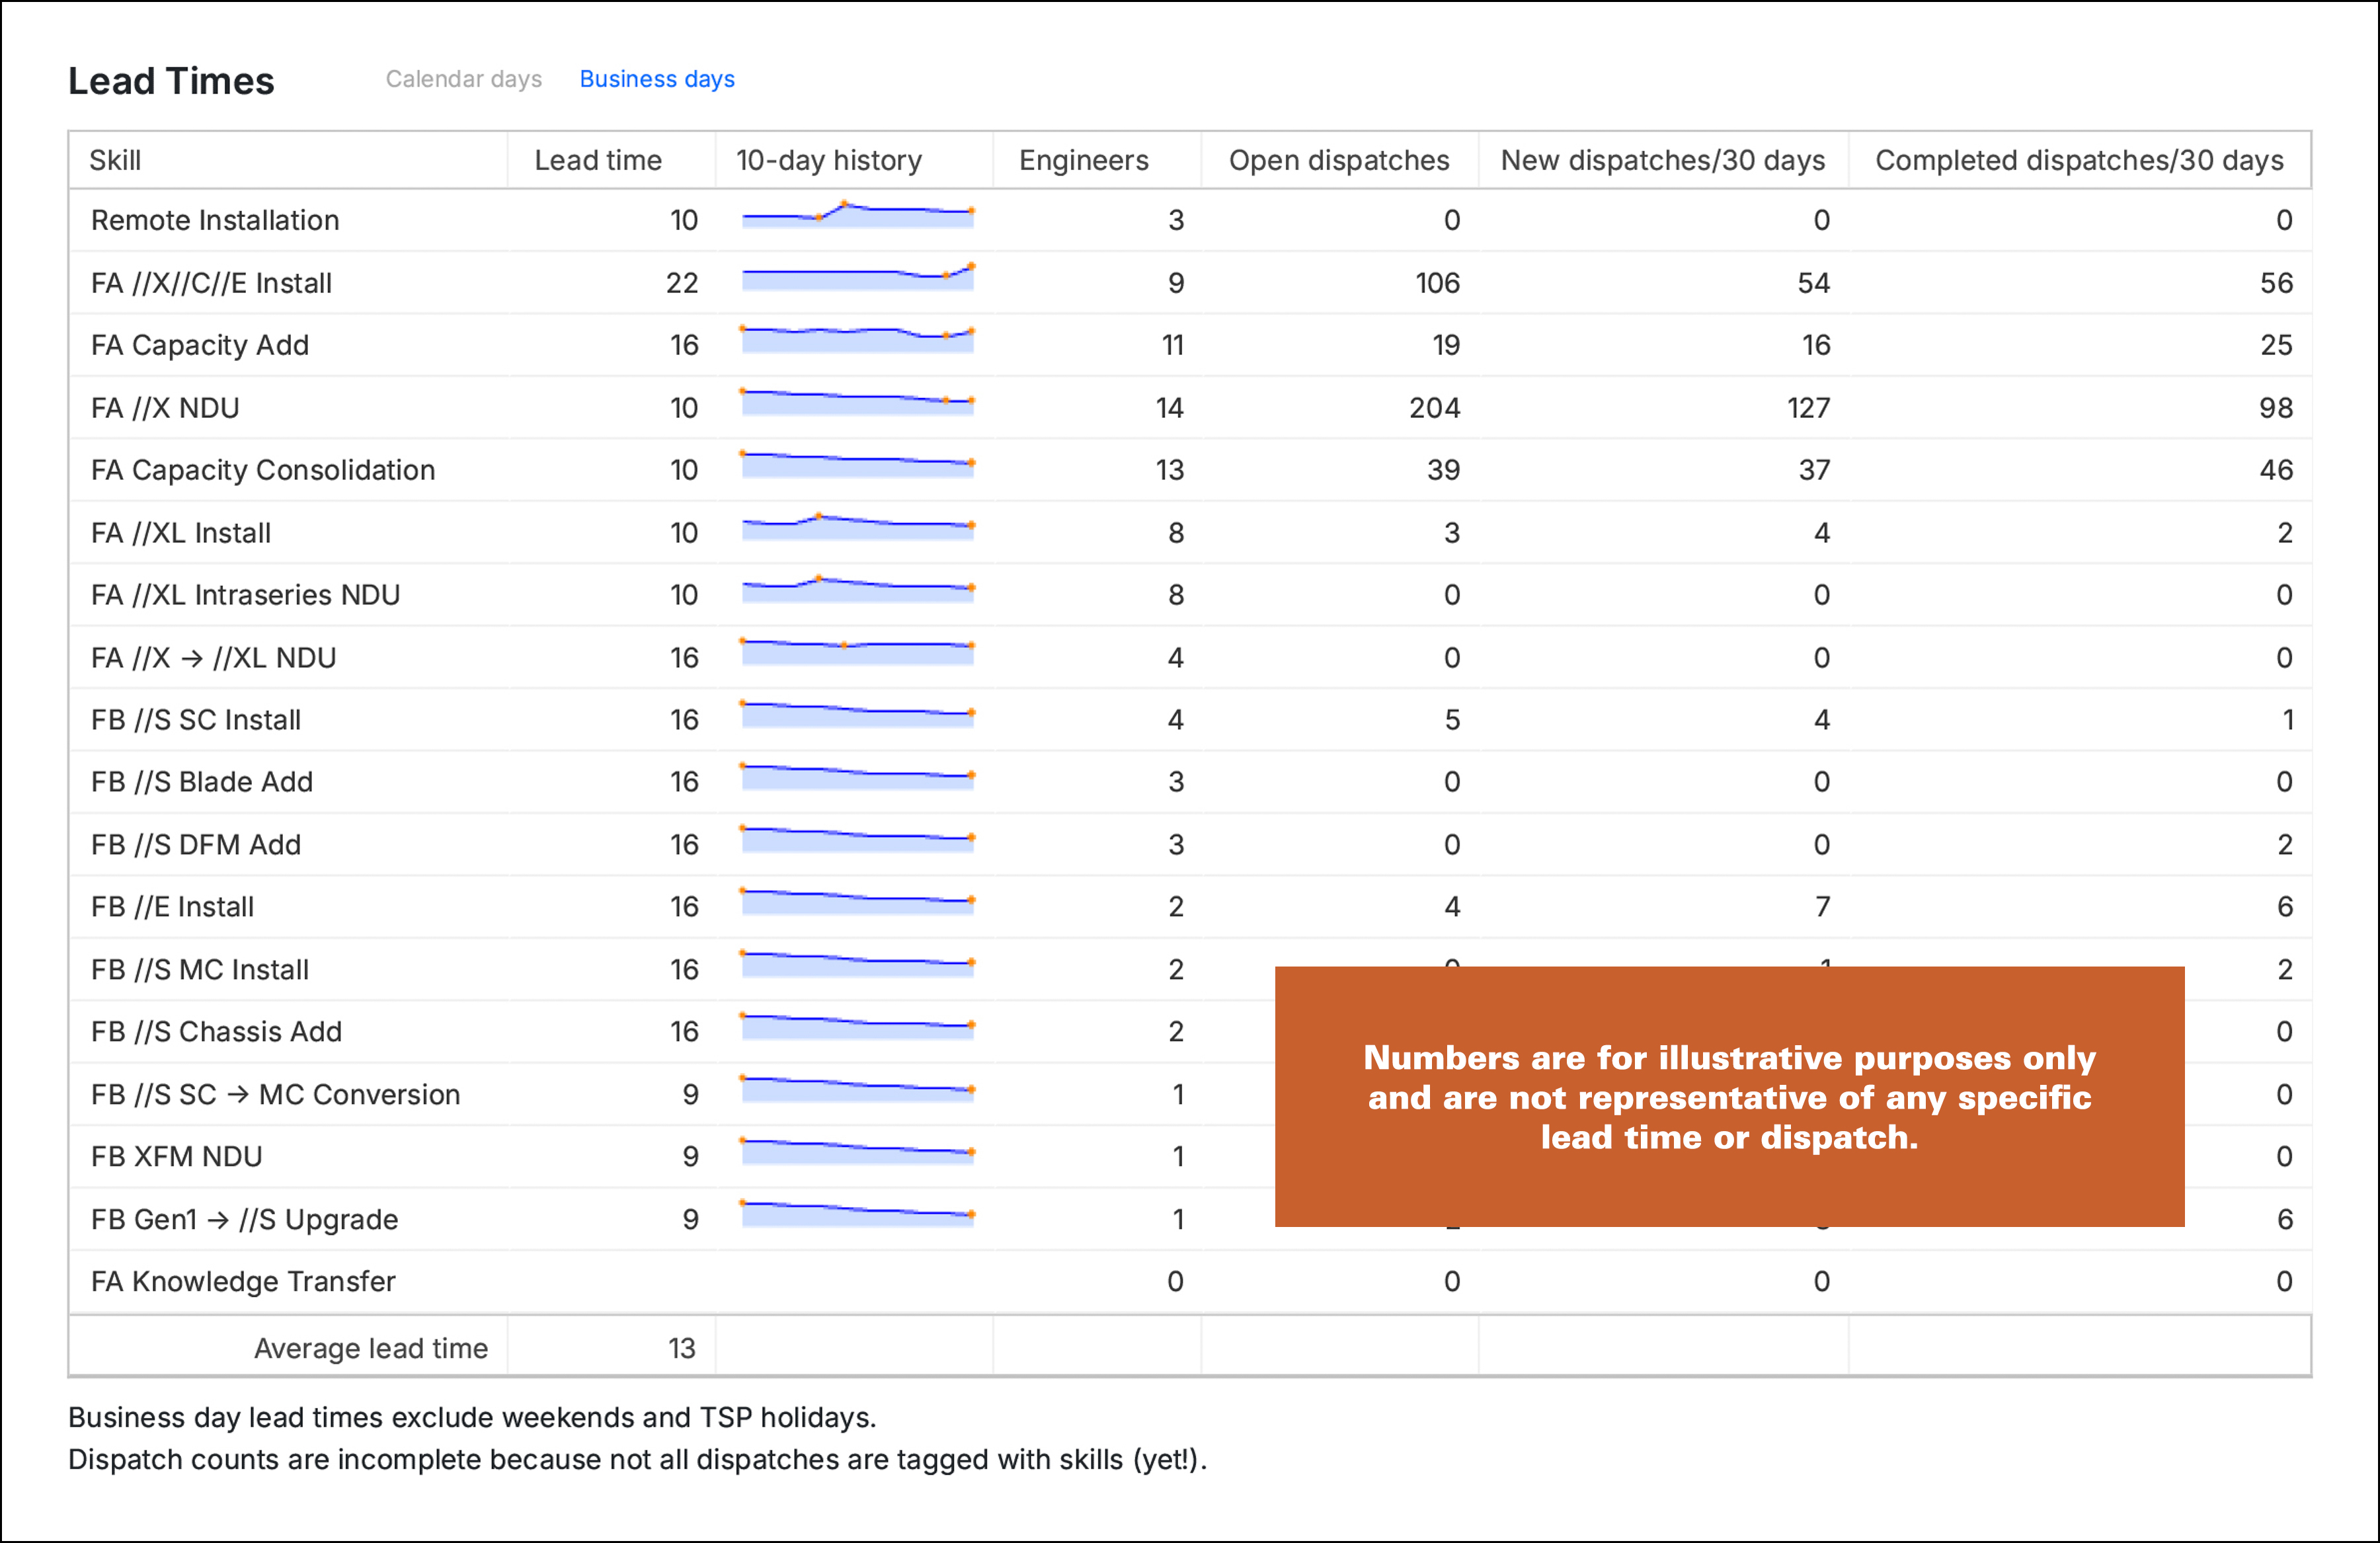
Task: Click the FB XFM NDU skill name
Action: point(176,1157)
